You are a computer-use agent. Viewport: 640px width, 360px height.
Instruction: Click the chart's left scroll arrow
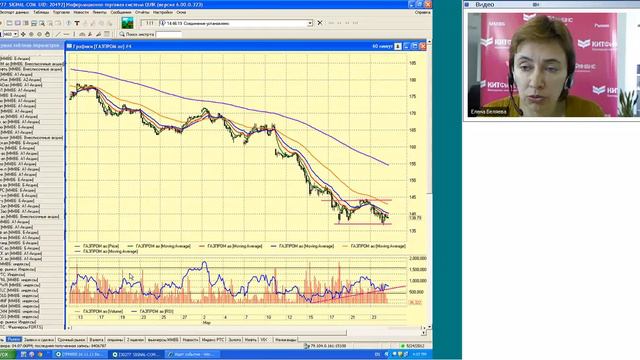[69, 327]
